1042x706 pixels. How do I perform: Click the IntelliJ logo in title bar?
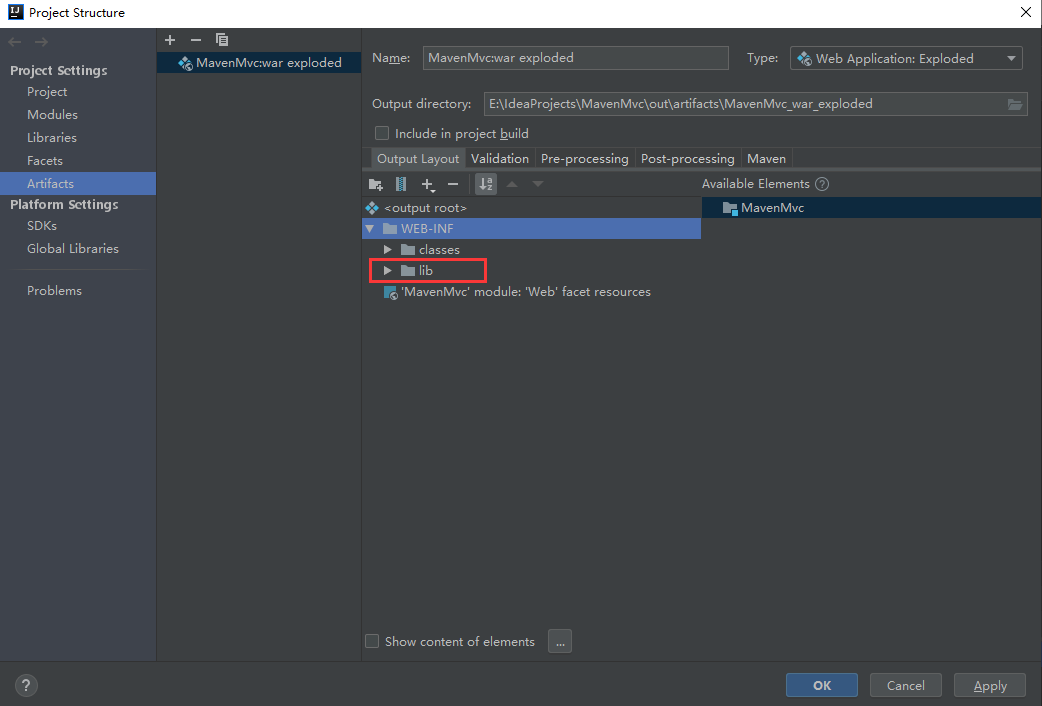coord(15,12)
